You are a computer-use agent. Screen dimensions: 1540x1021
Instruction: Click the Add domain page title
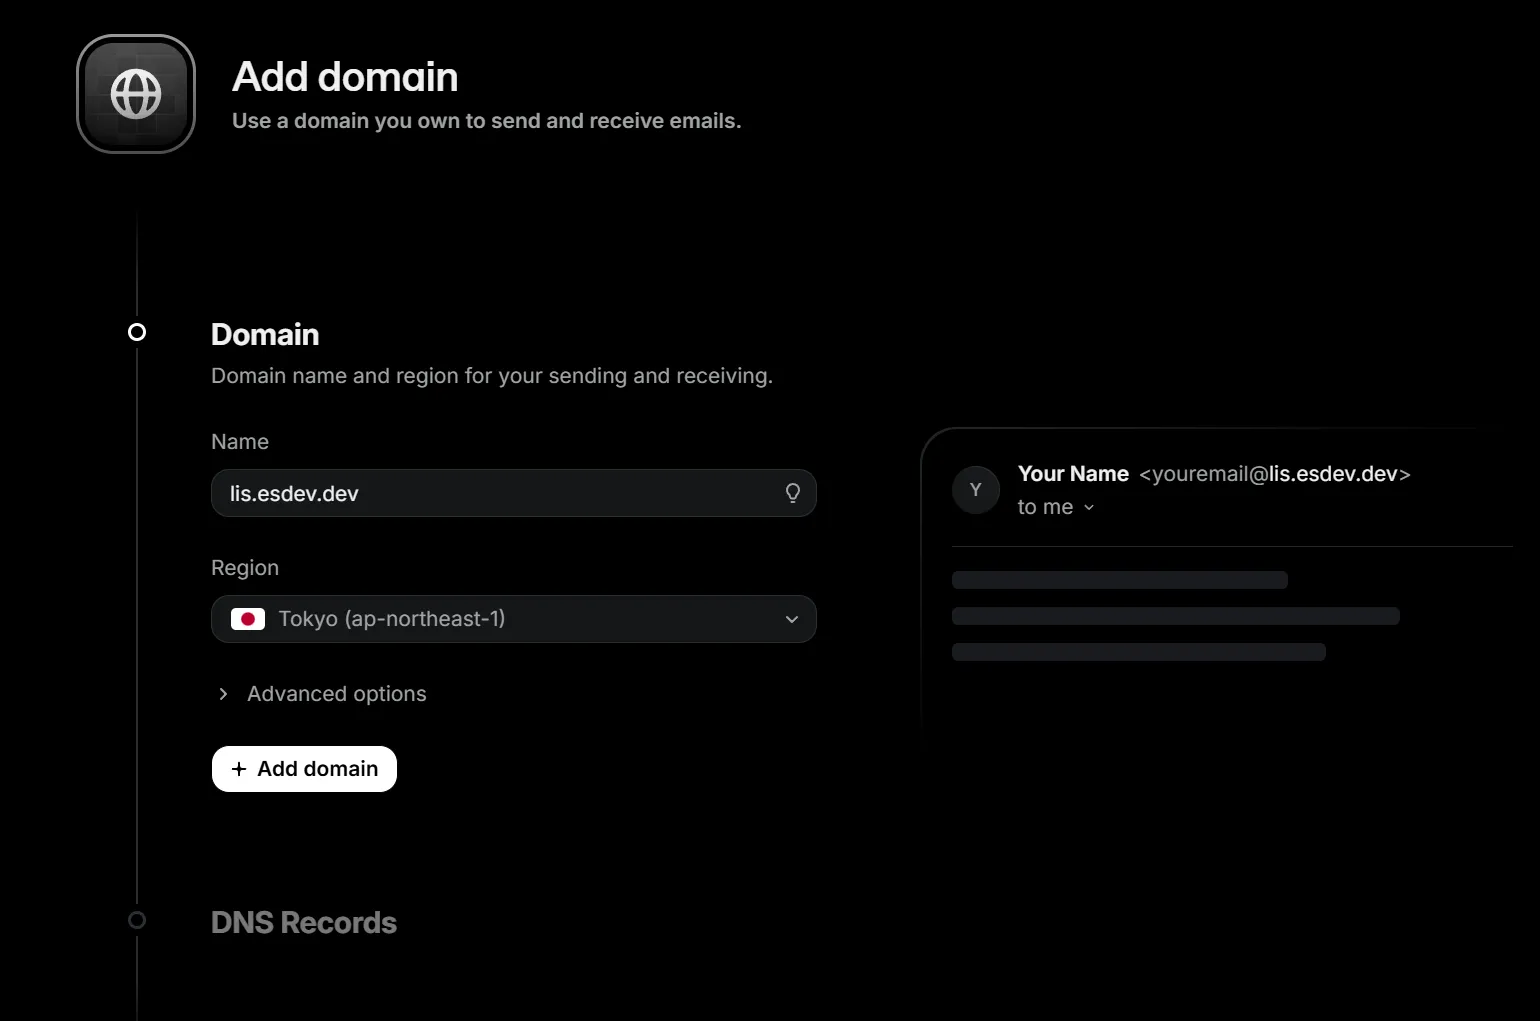[345, 77]
